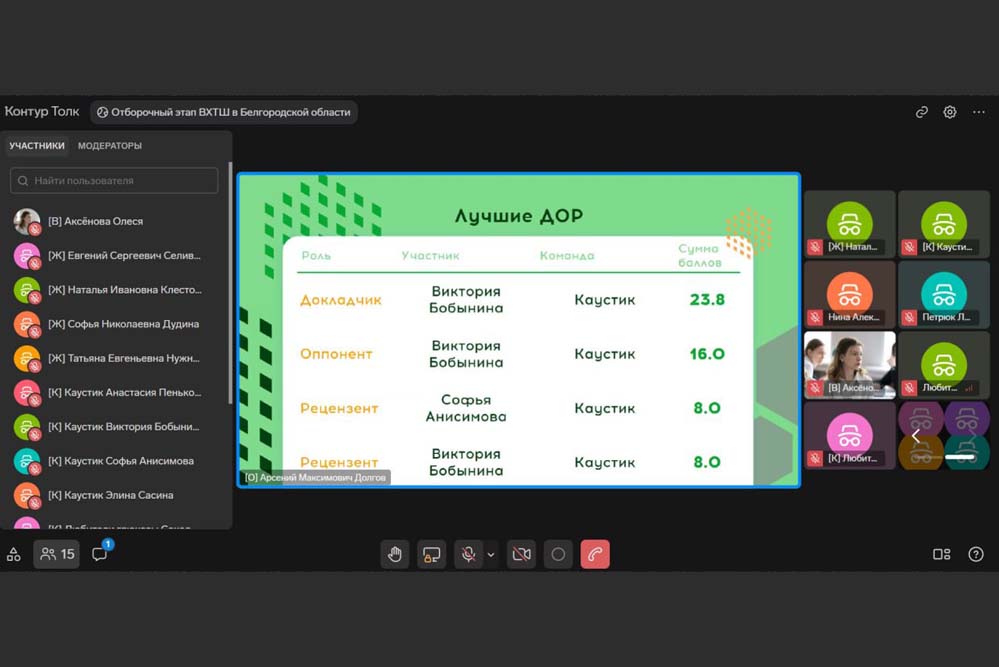Expand microphone options arrow
Screen dimensions: 999x667
tap(491, 554)
